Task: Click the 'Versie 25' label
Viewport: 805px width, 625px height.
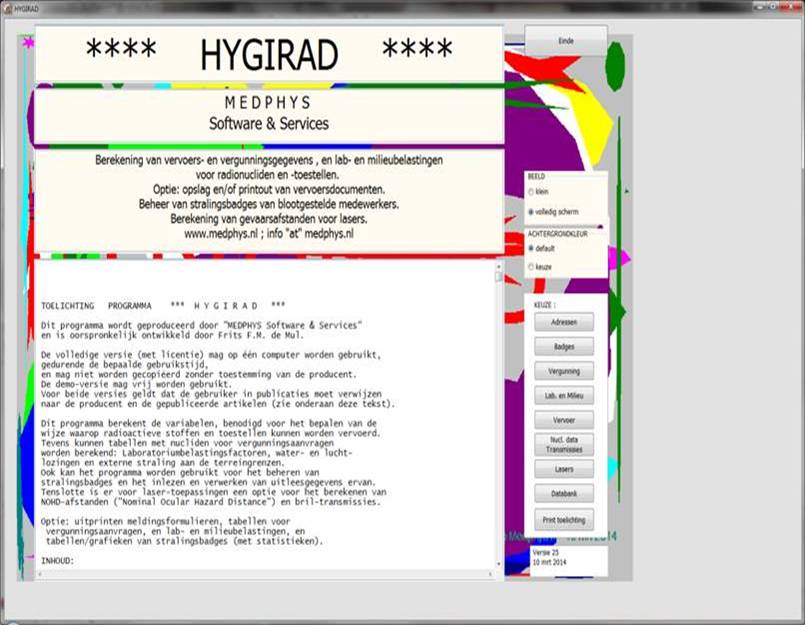Action: [545, 553]
